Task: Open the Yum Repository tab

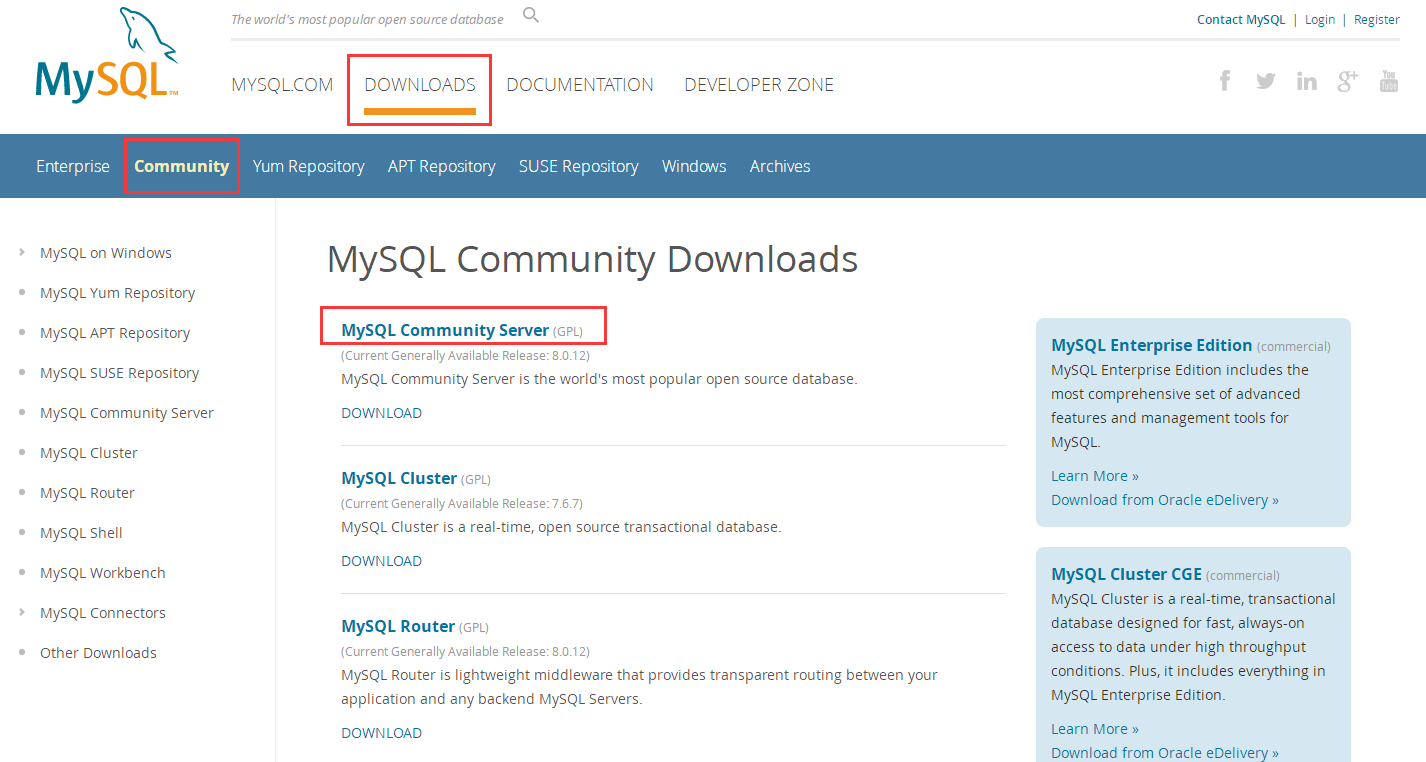Action: point(308,166)
